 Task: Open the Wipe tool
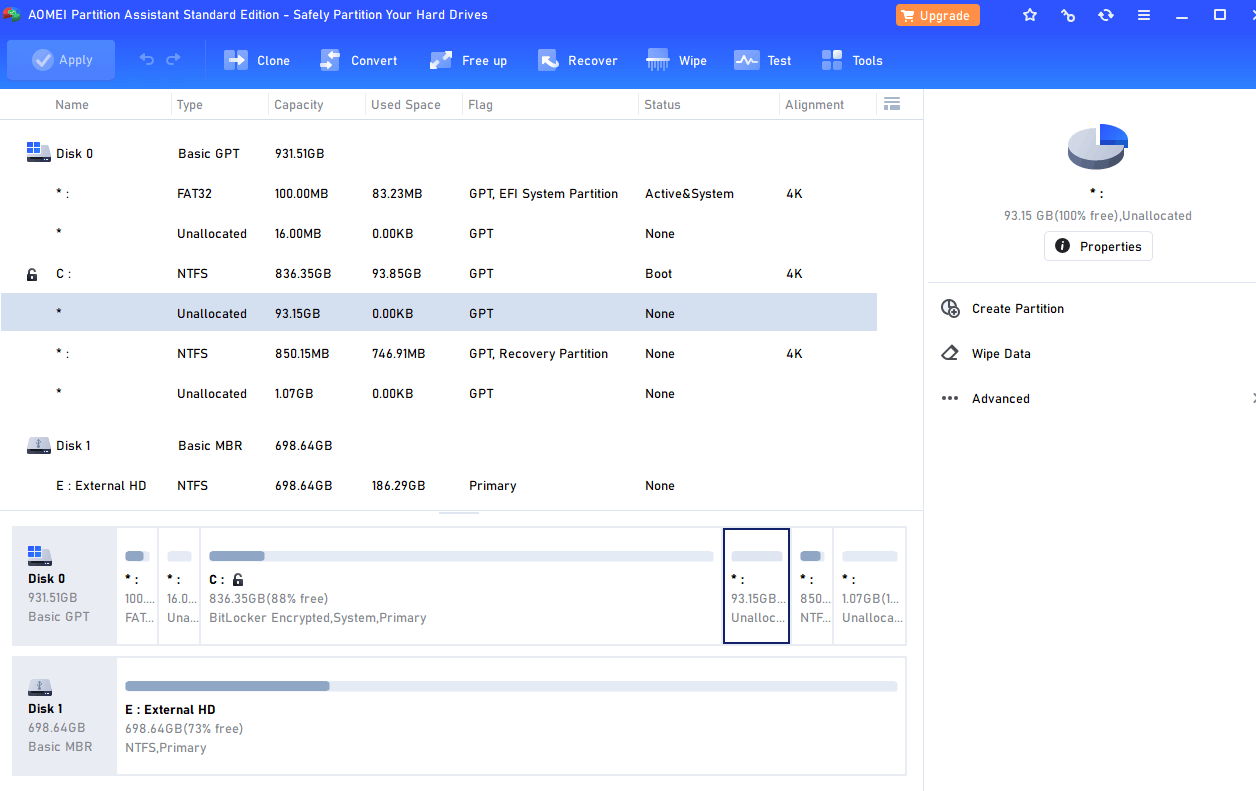(677, 60)
